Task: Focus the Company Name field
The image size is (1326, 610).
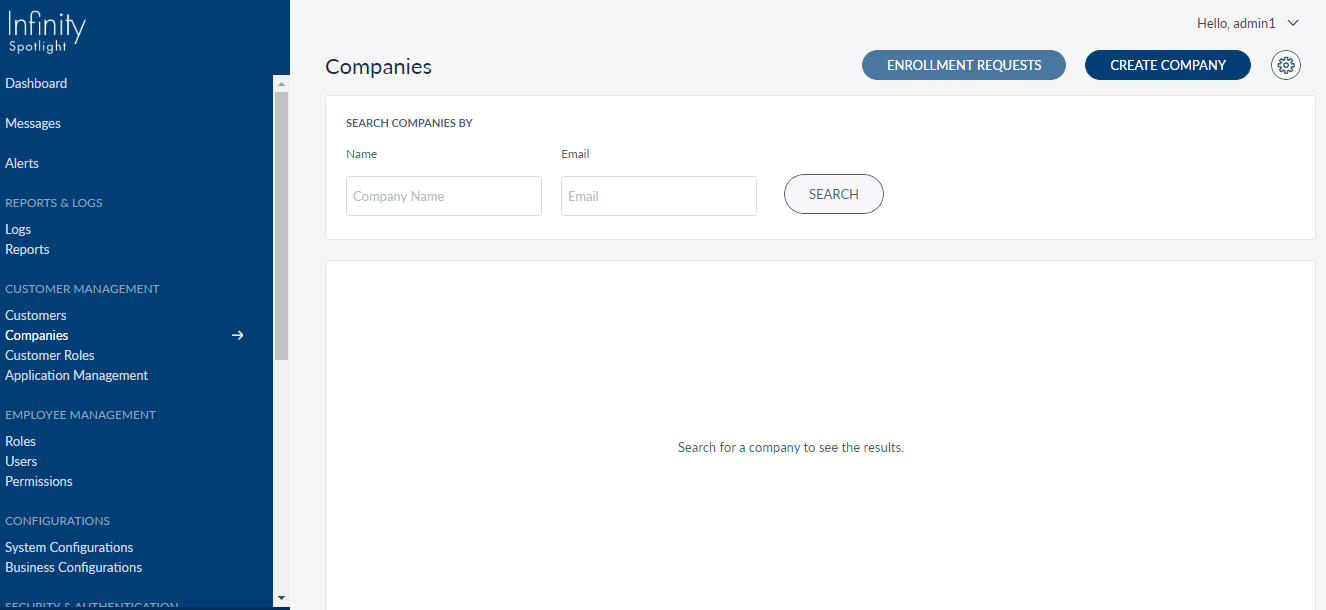Action: (x=443, y=196)
